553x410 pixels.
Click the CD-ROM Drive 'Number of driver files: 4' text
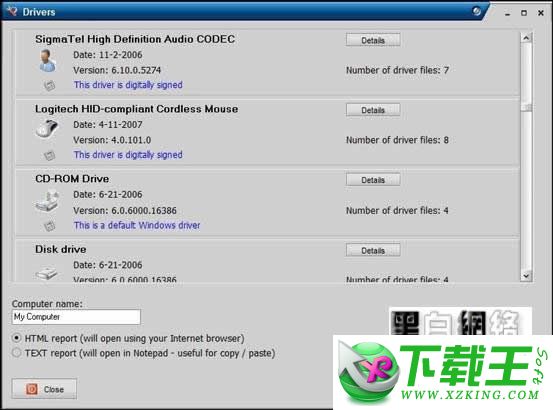tap(397, 210)
